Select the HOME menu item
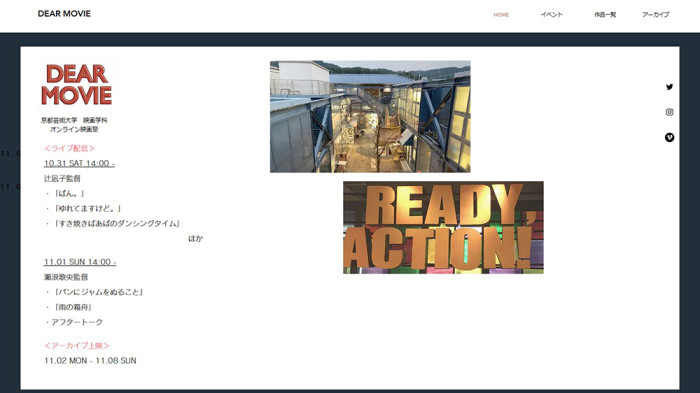Image resolution: width=700 pixels, height=393 pixels. 501,15
